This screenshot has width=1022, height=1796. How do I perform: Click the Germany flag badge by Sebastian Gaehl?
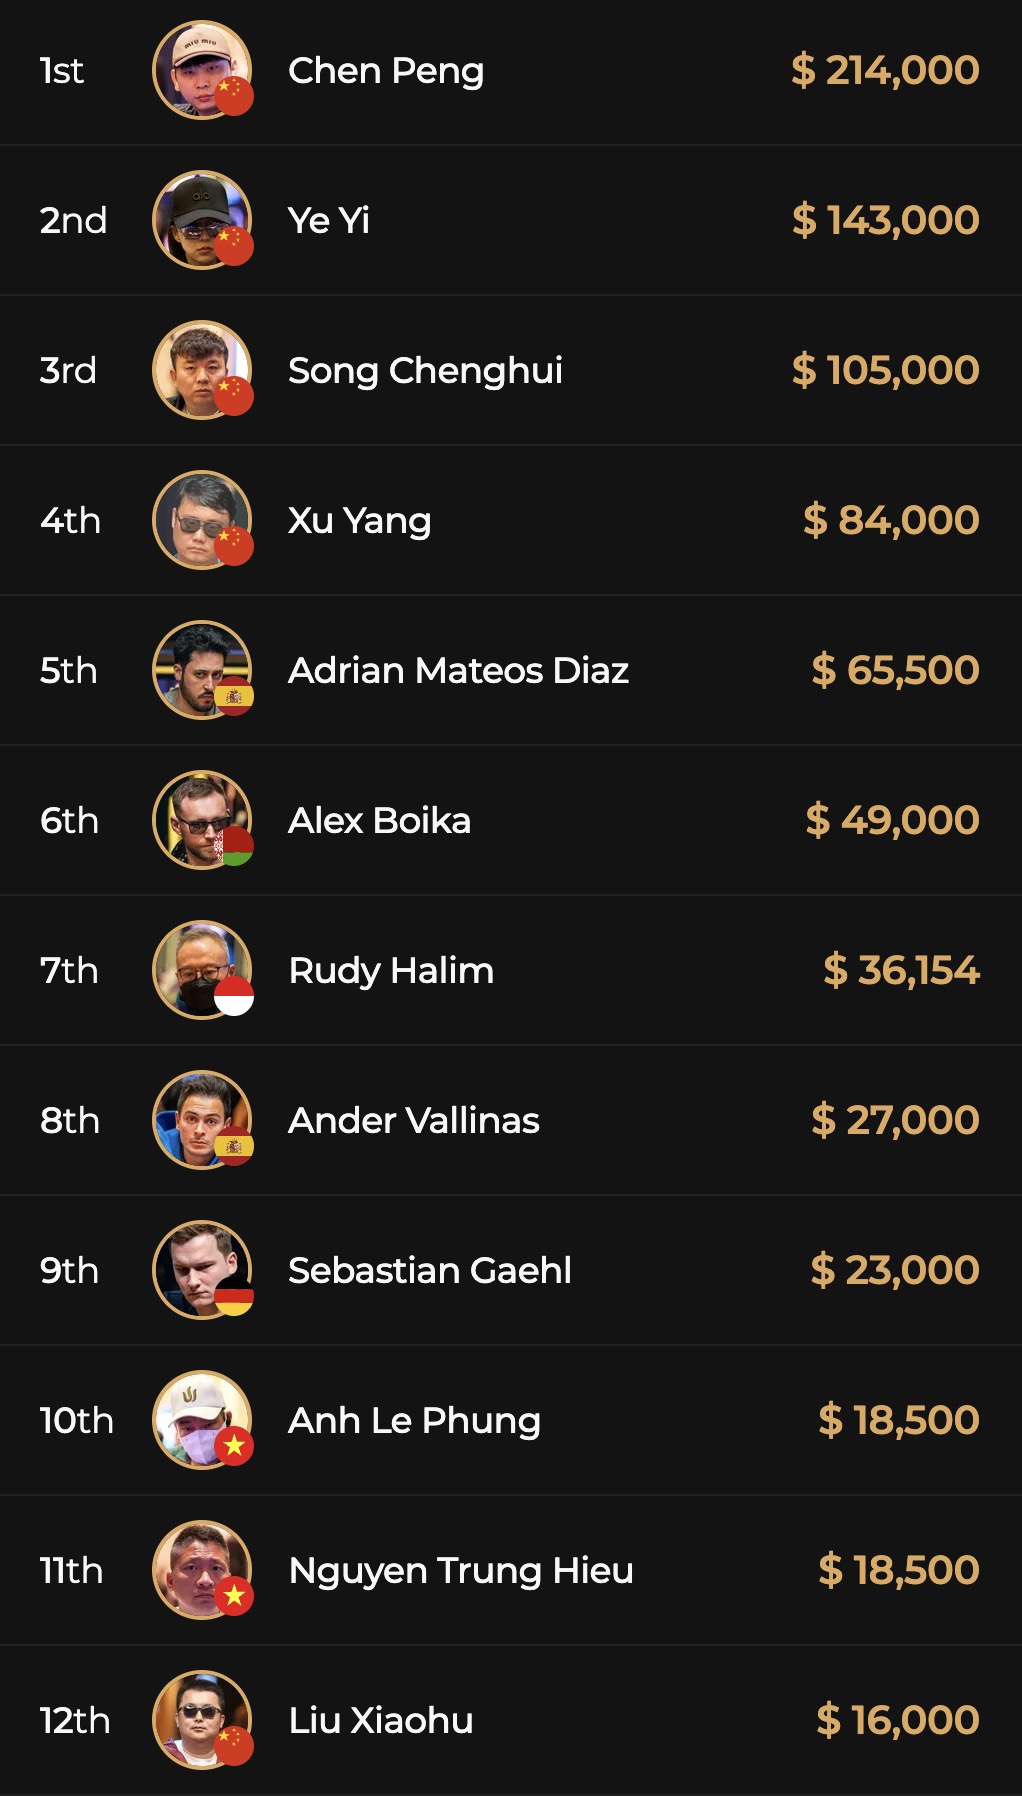(234, 1296)
